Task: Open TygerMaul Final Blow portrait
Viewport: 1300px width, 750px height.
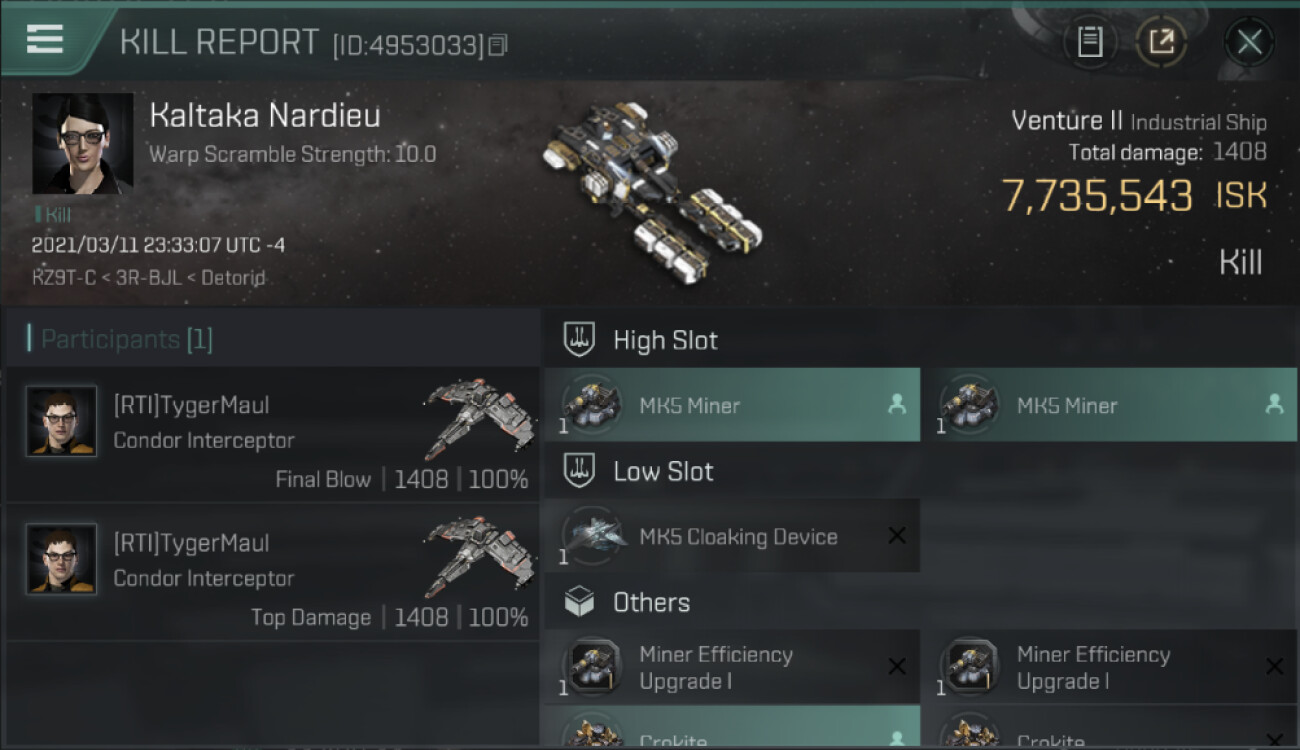Action: (61, 422)
